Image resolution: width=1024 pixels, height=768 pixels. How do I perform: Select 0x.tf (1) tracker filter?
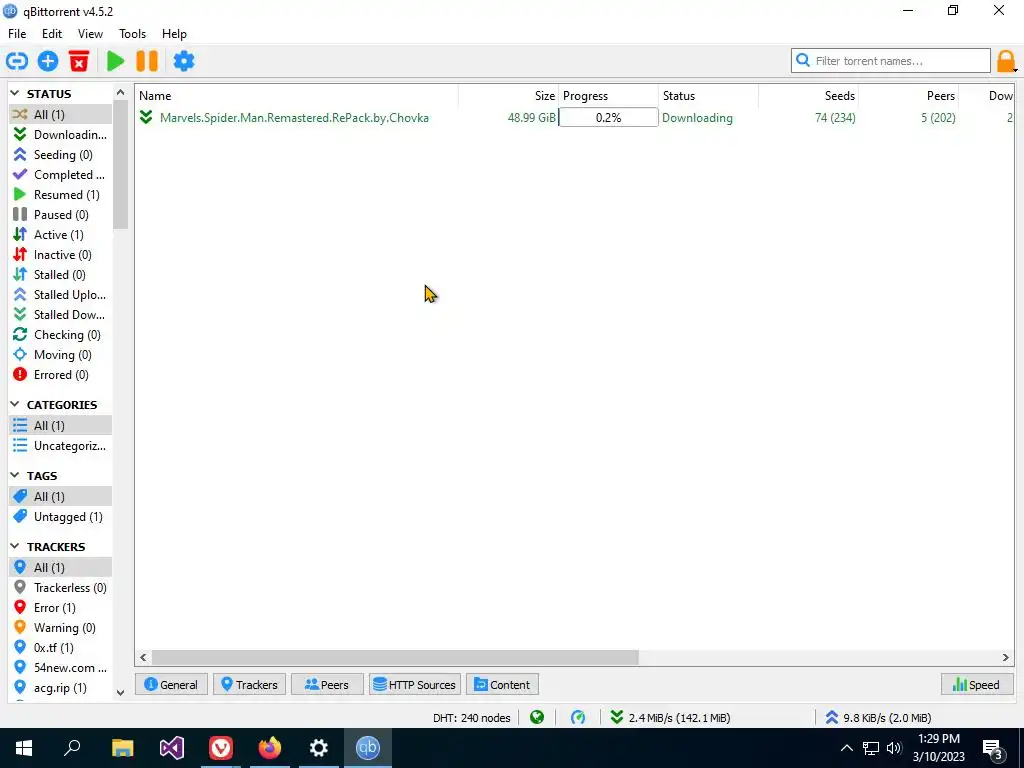tap(61, 648)
